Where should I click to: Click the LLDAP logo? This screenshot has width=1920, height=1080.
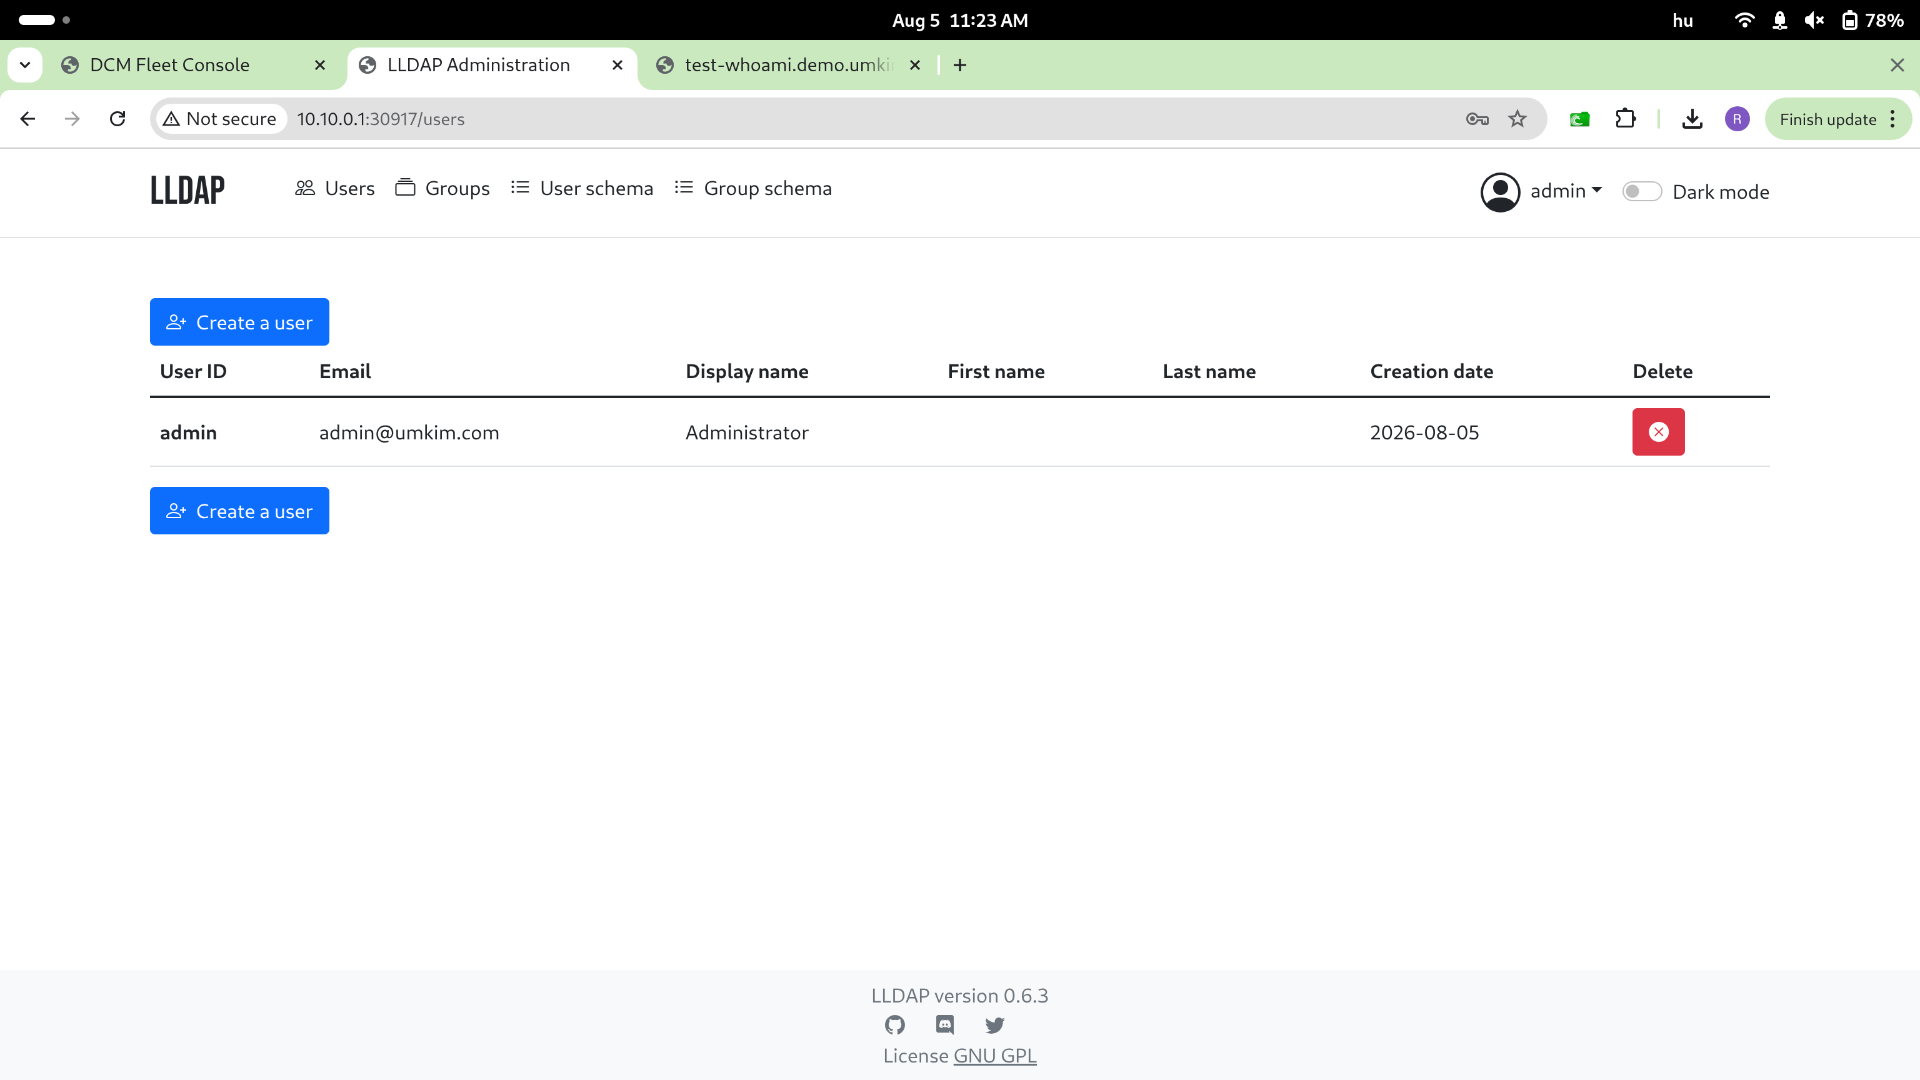(x=188, y=190)
